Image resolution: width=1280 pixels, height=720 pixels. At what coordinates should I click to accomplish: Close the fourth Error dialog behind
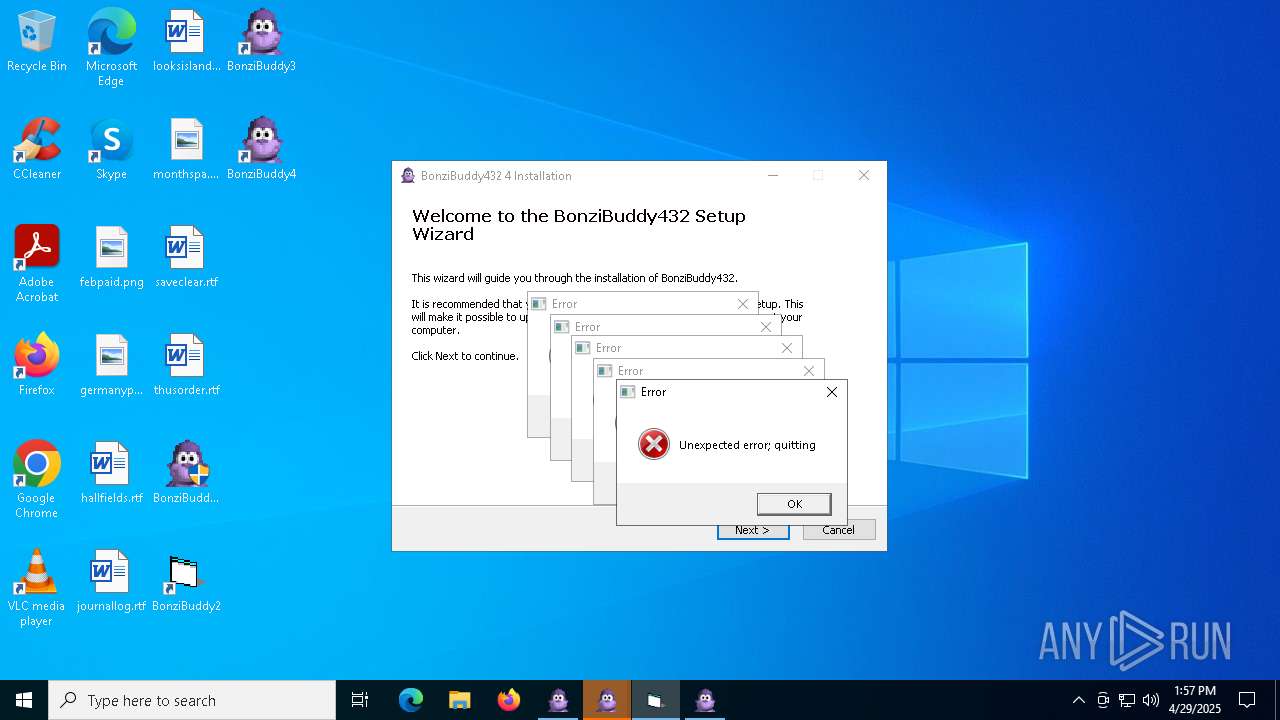point(766,327)
